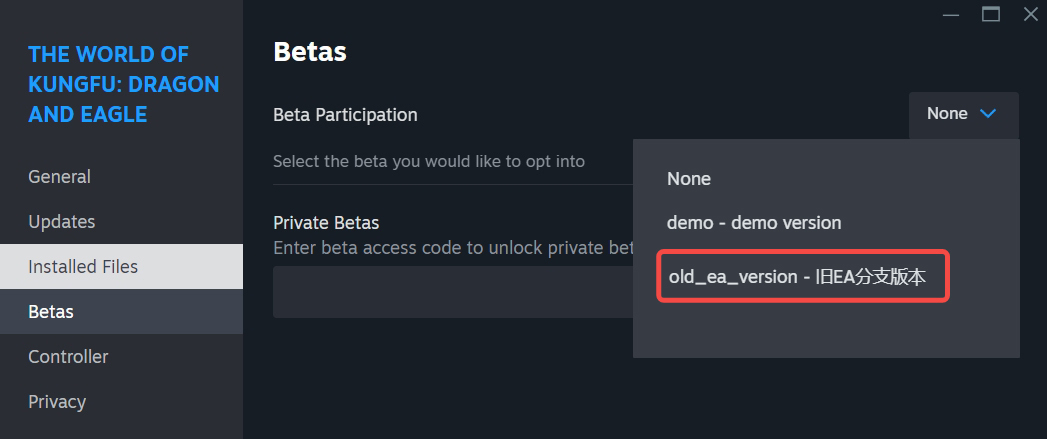Click the Beta Participation label
Image resolution: width=1047 pixels, height=439 pixels.
click(x=345, y=115)
